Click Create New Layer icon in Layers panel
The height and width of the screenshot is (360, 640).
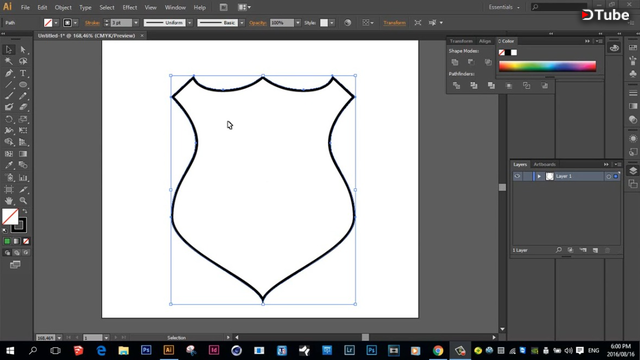(x=595, y=250)
